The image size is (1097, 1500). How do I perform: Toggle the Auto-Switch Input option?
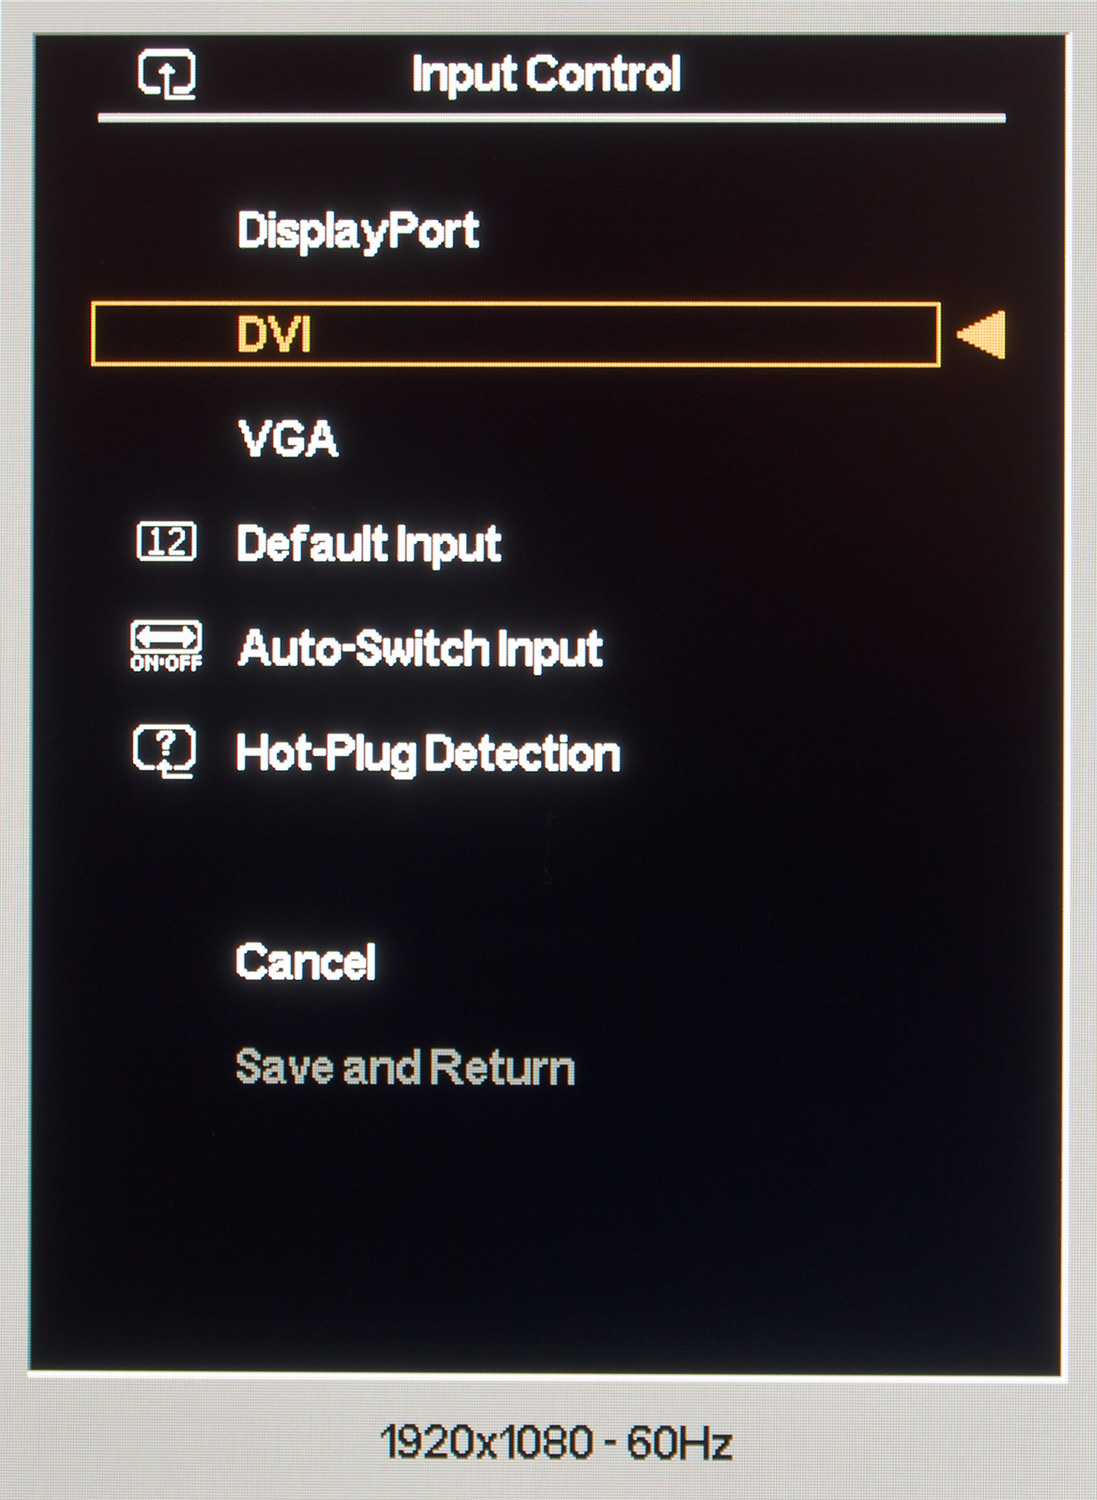(x=420, y=648)
